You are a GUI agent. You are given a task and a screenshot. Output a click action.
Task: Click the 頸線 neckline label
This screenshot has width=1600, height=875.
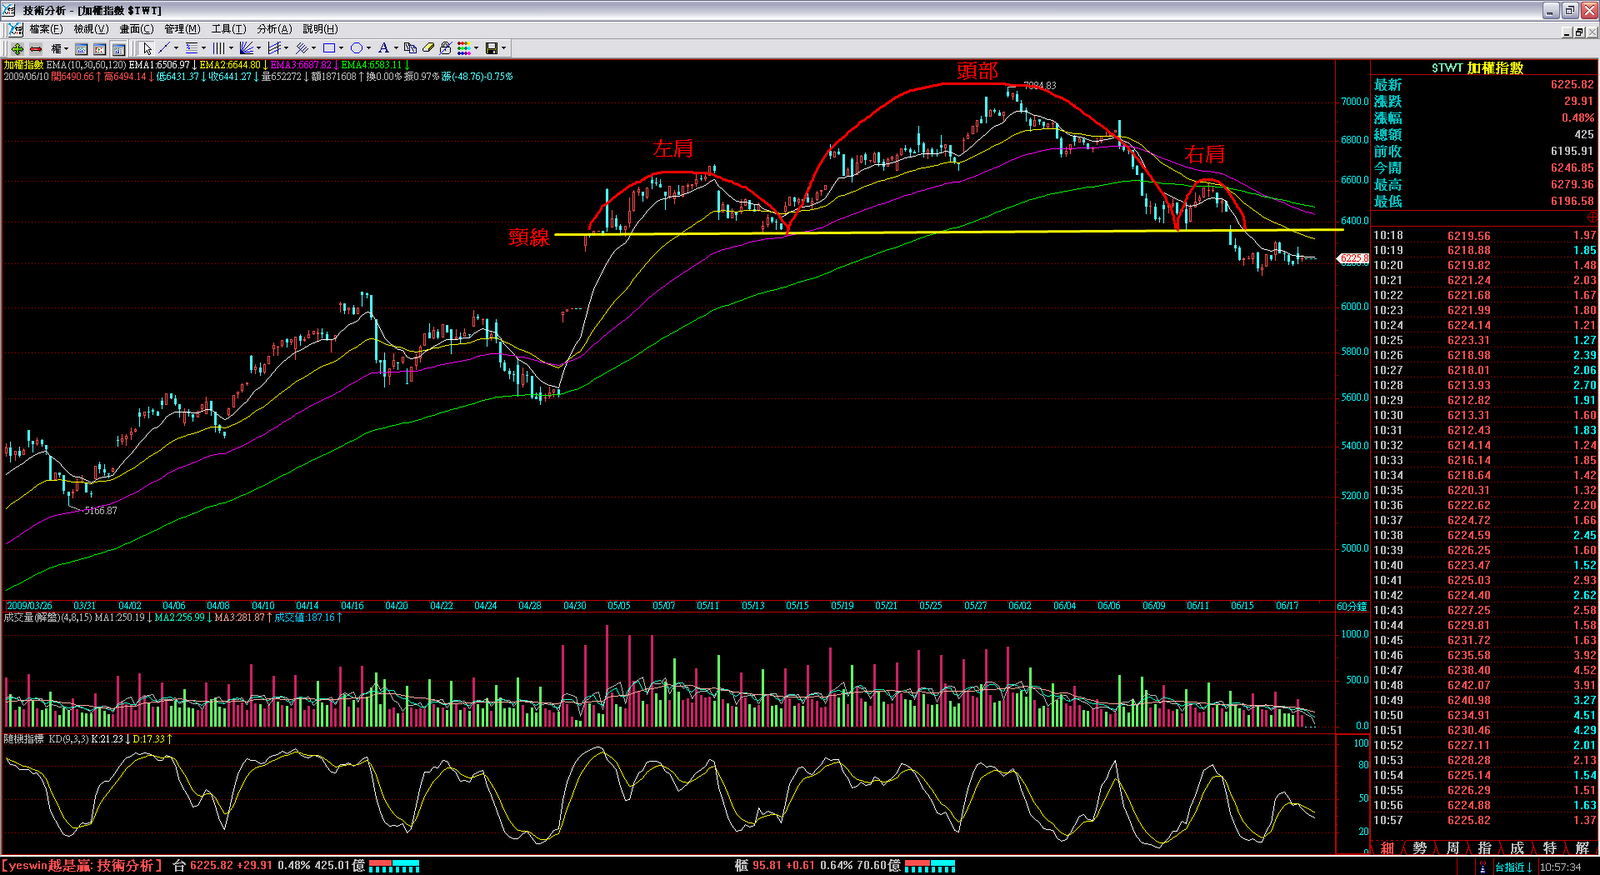click(529, 237)
